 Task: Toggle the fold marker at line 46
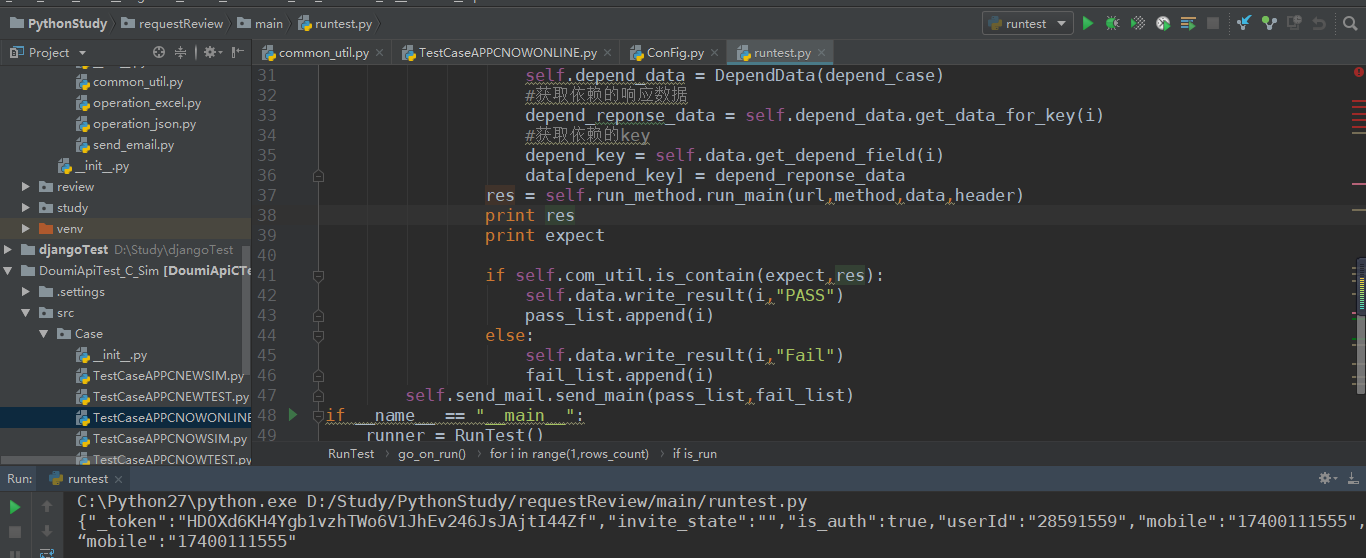point(318,375)
